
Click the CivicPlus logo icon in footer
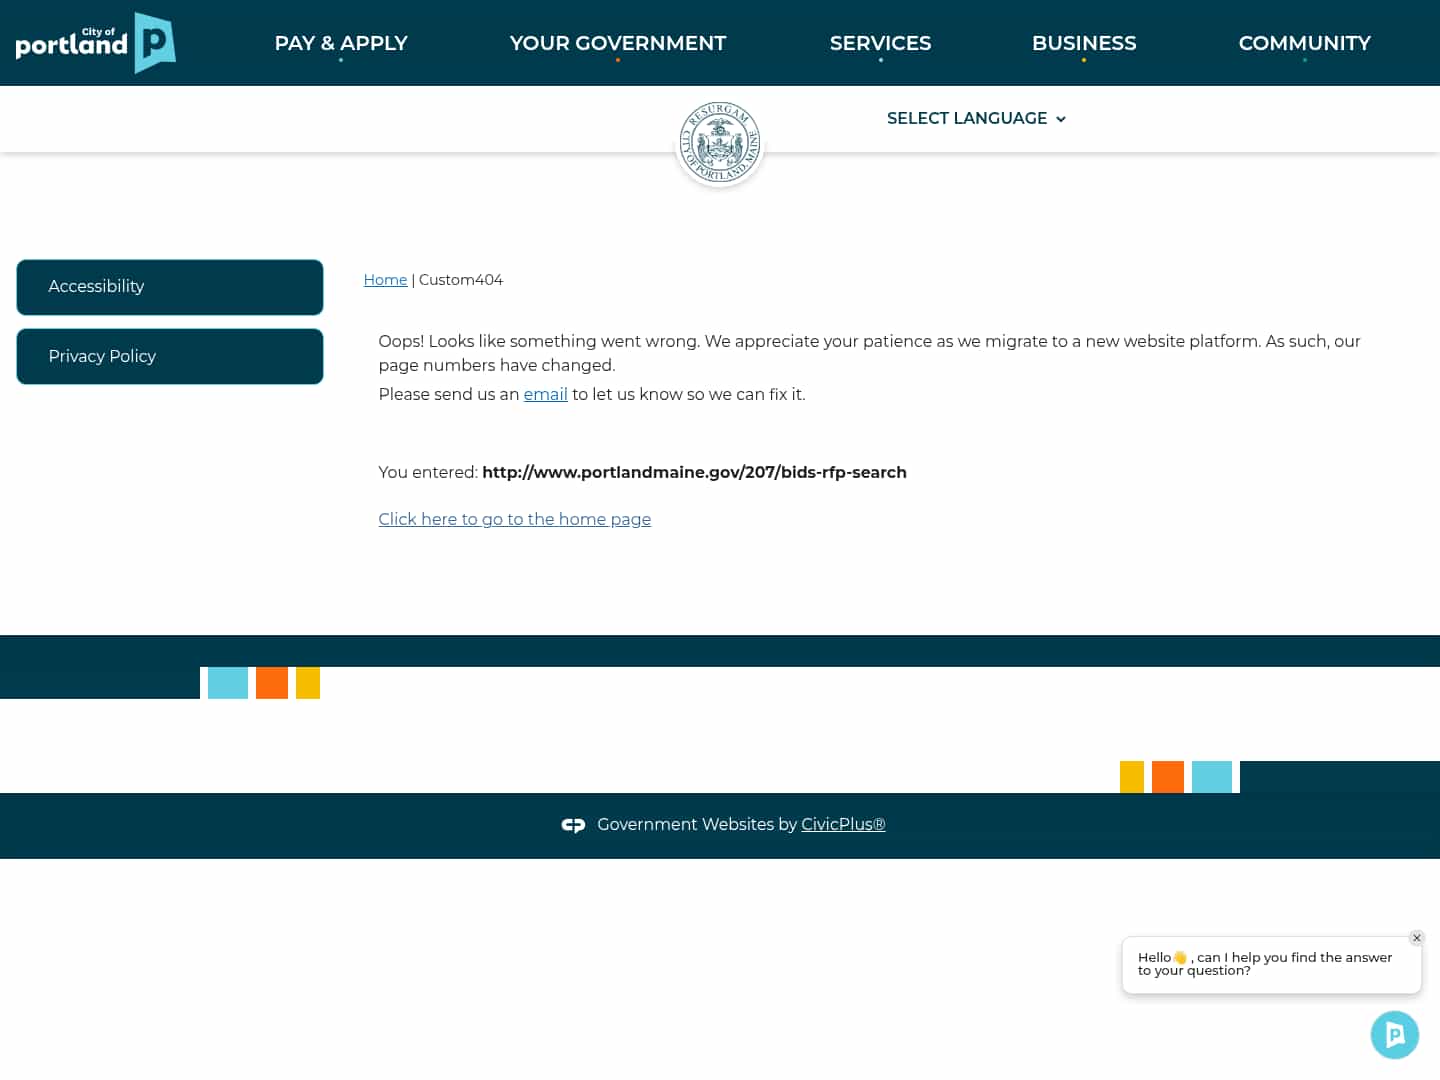click(573, 825)
